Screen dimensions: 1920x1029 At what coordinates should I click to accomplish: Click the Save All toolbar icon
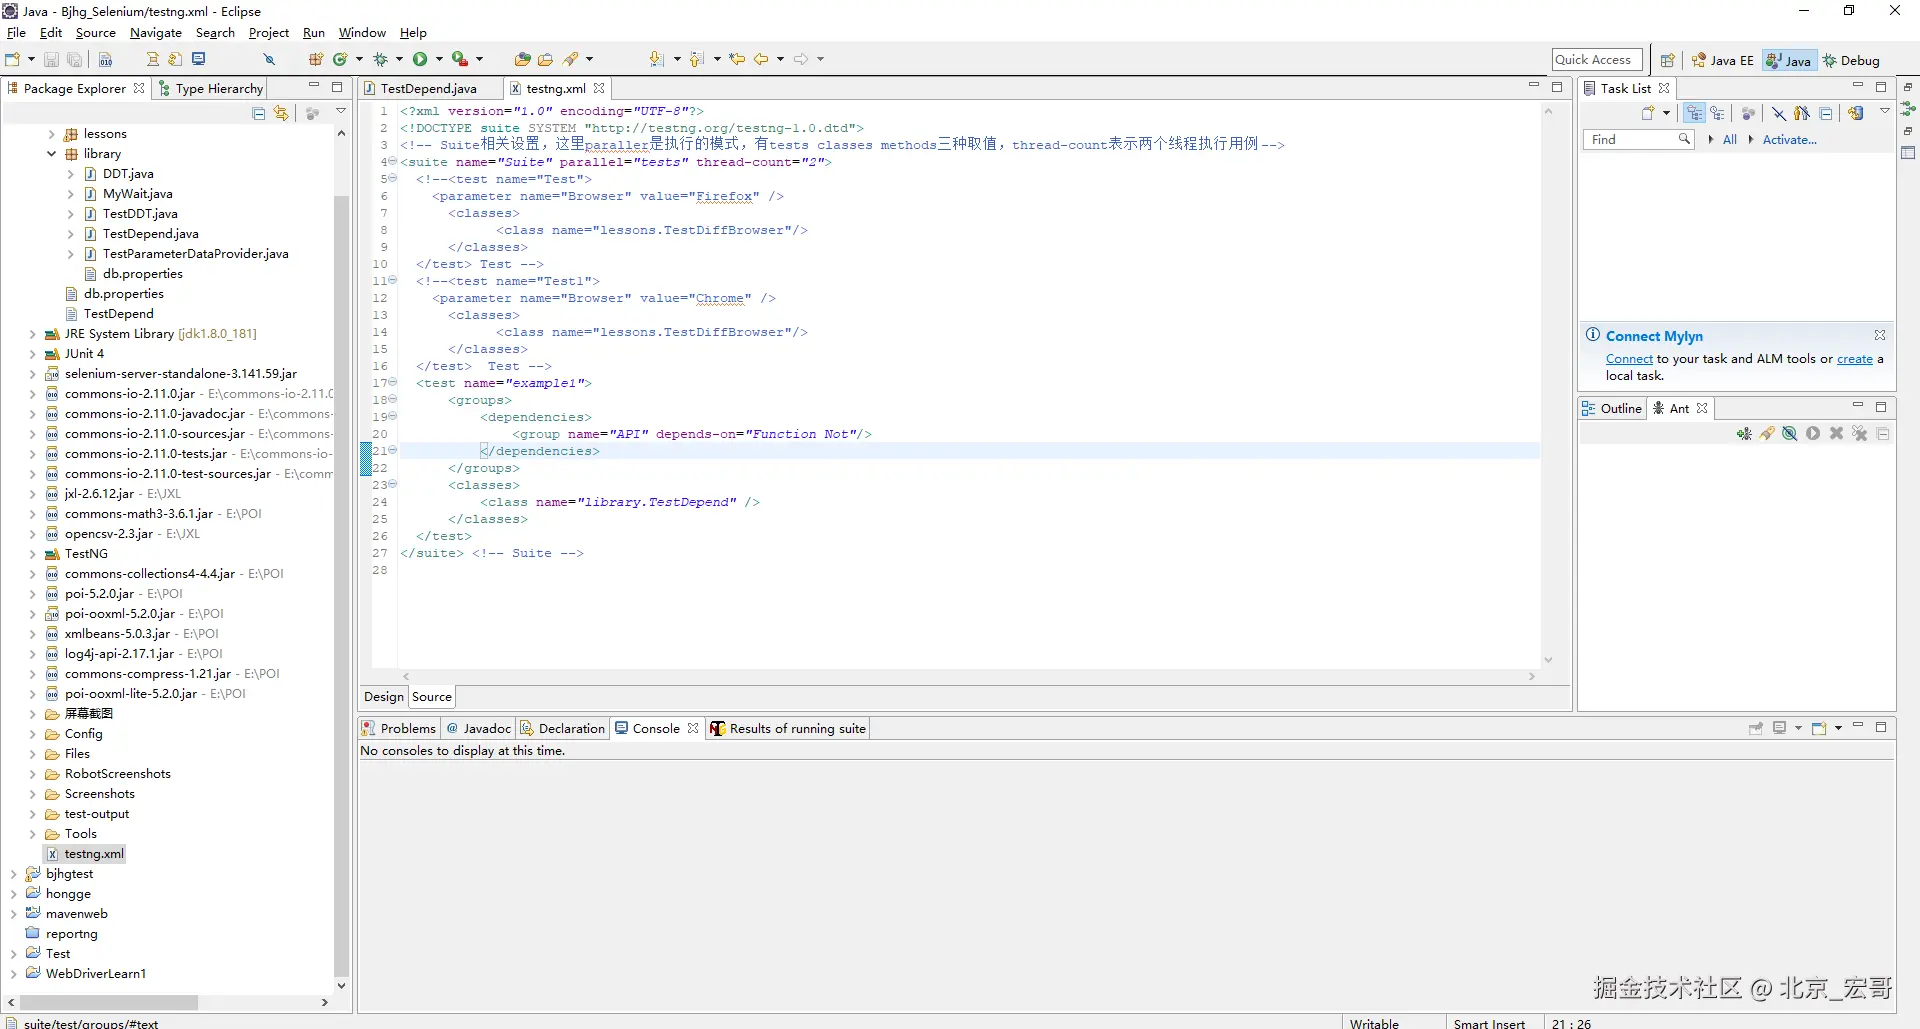pyautogui.click(x=74, y=59)
